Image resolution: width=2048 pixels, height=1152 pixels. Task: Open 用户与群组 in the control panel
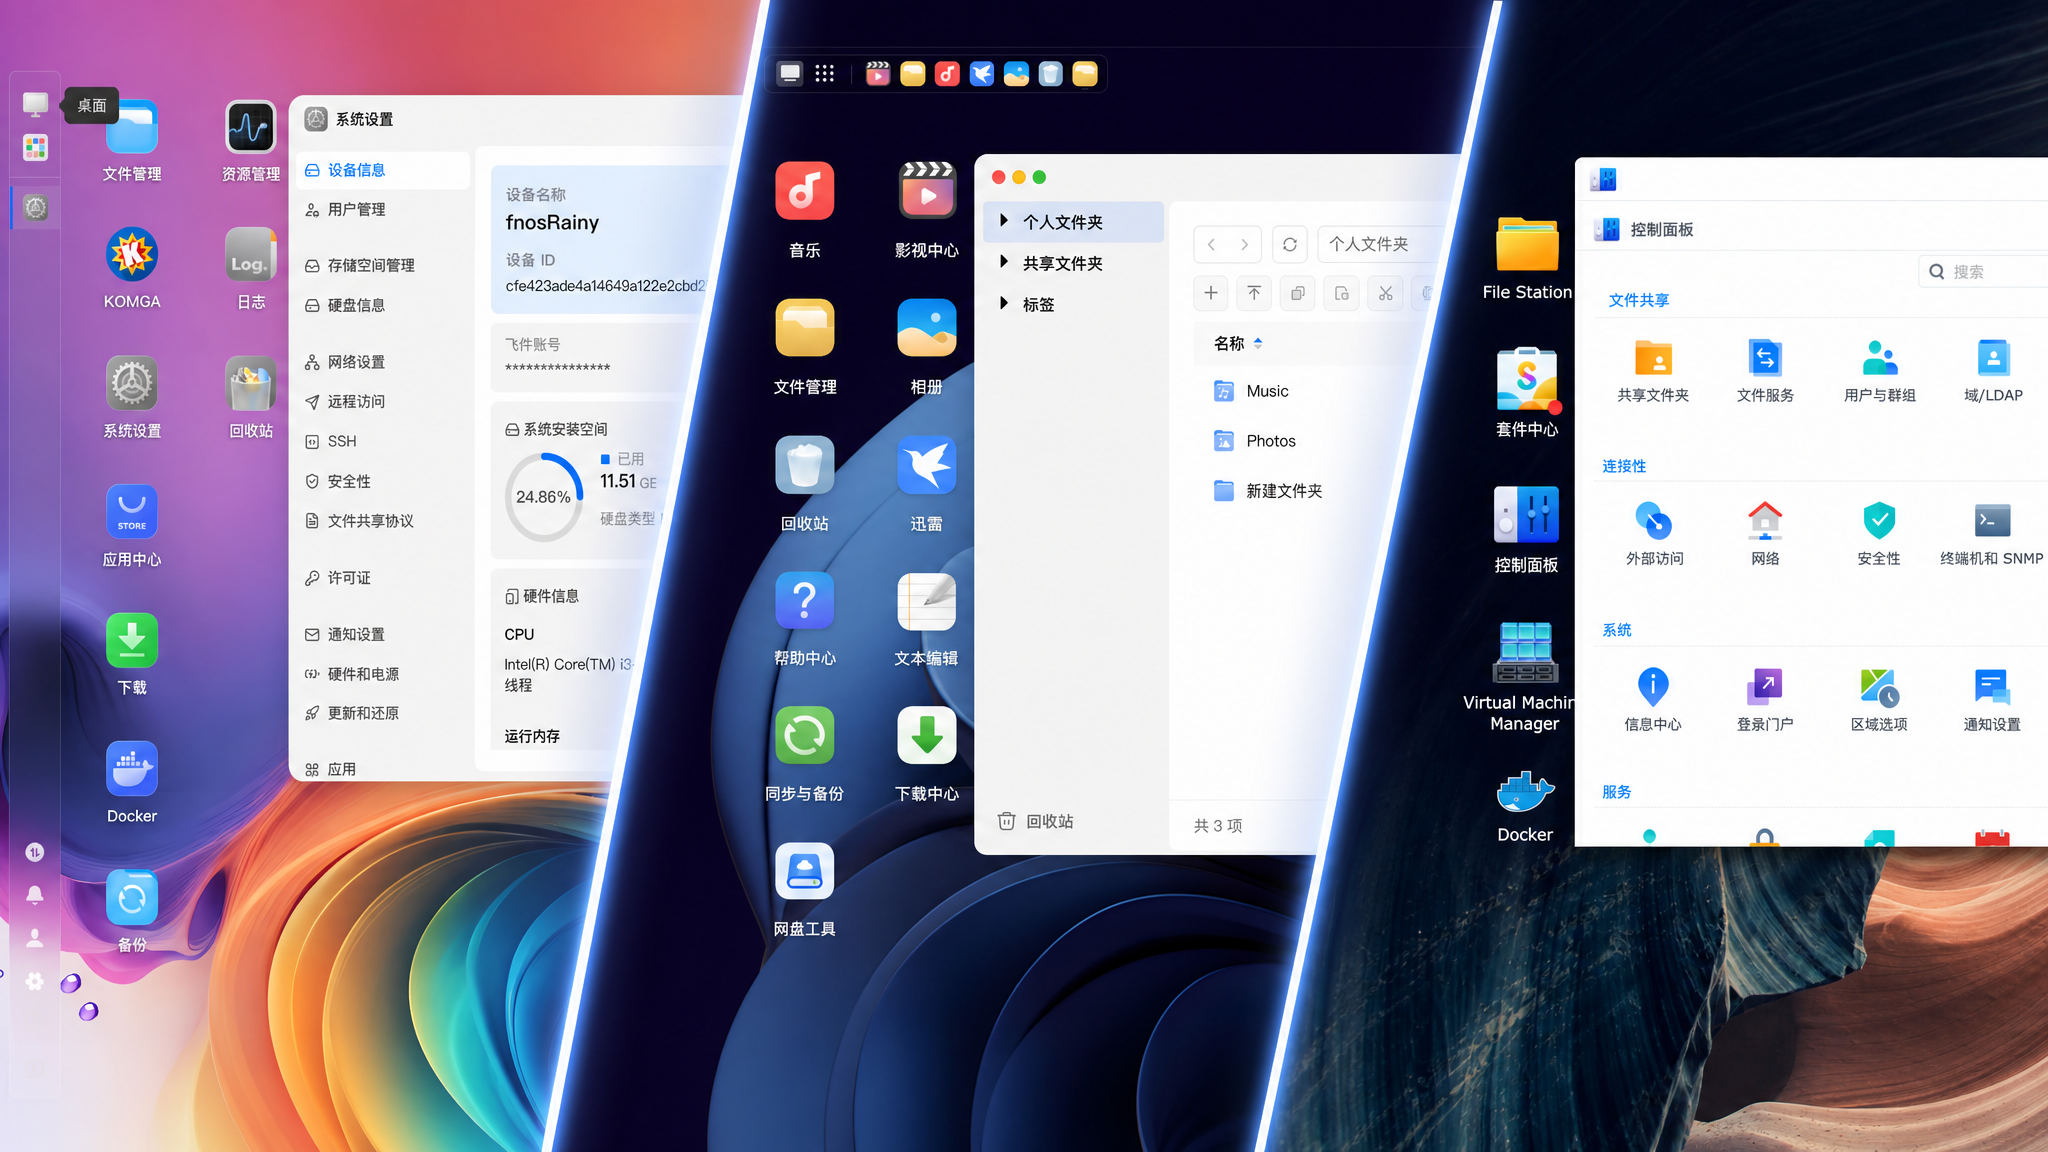[1880, 358]
